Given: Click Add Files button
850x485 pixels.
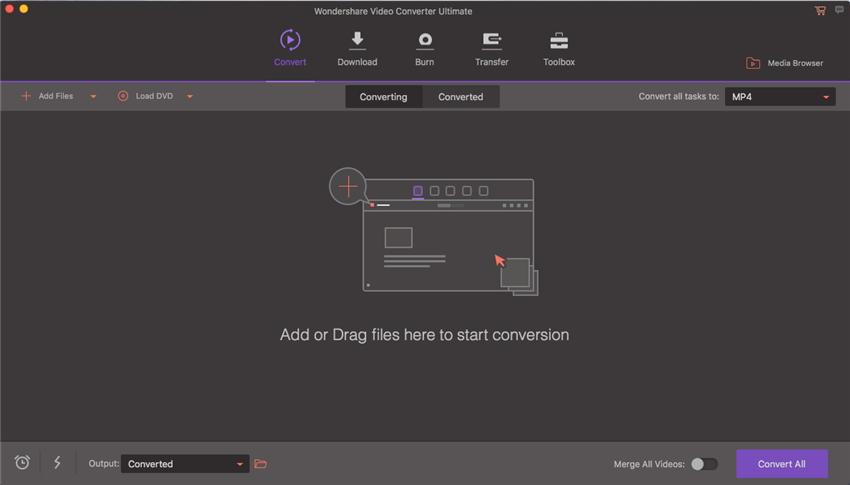Looking at the screenshot, I should (x=47, y=96).
